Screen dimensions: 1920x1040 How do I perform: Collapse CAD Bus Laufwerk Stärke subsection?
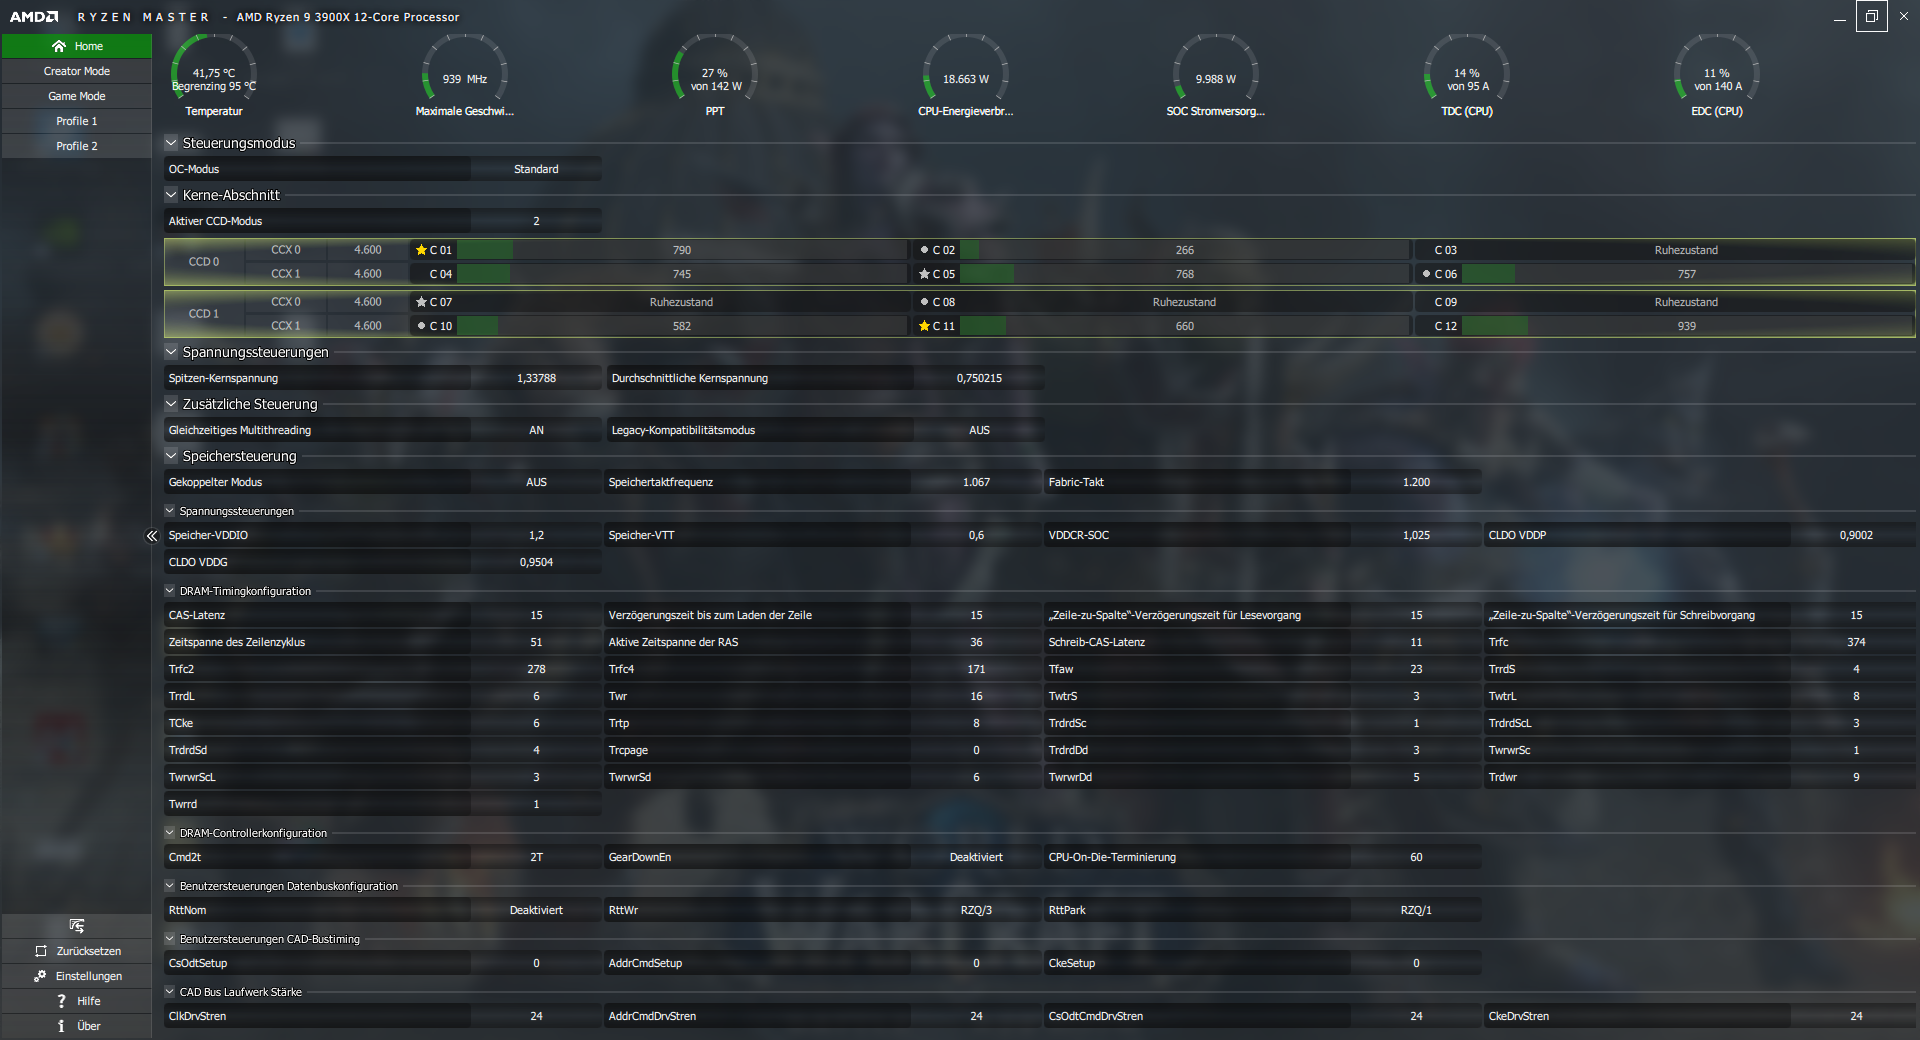170,992
